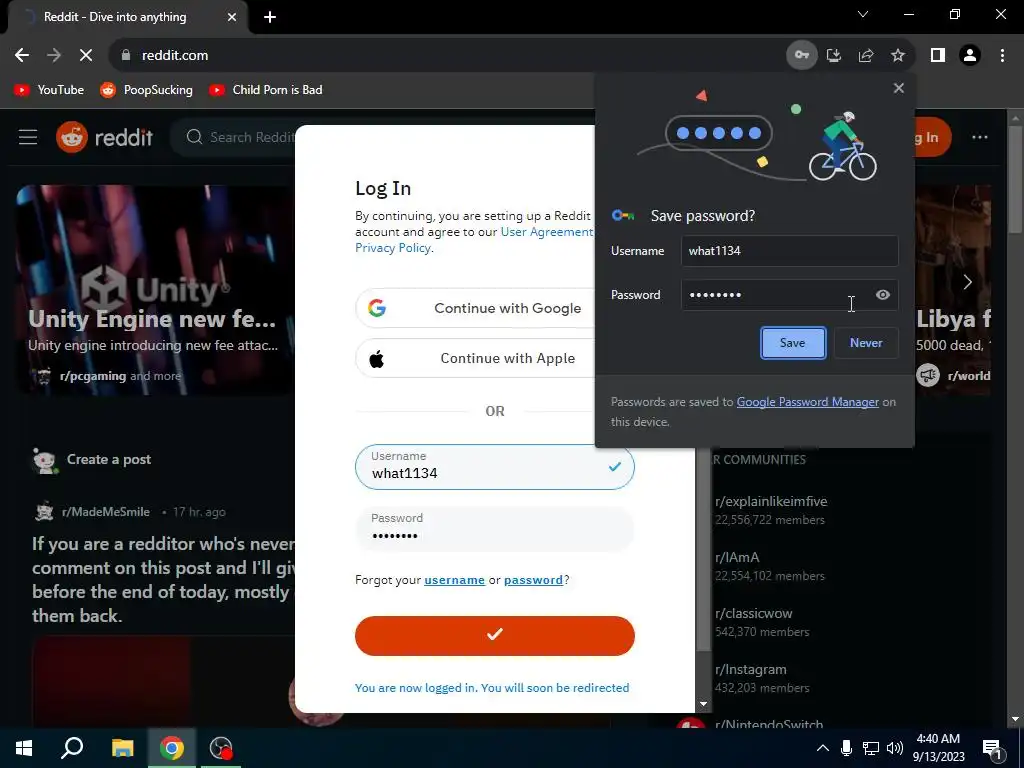Click the network tray icon

click(x=871, y=748)
